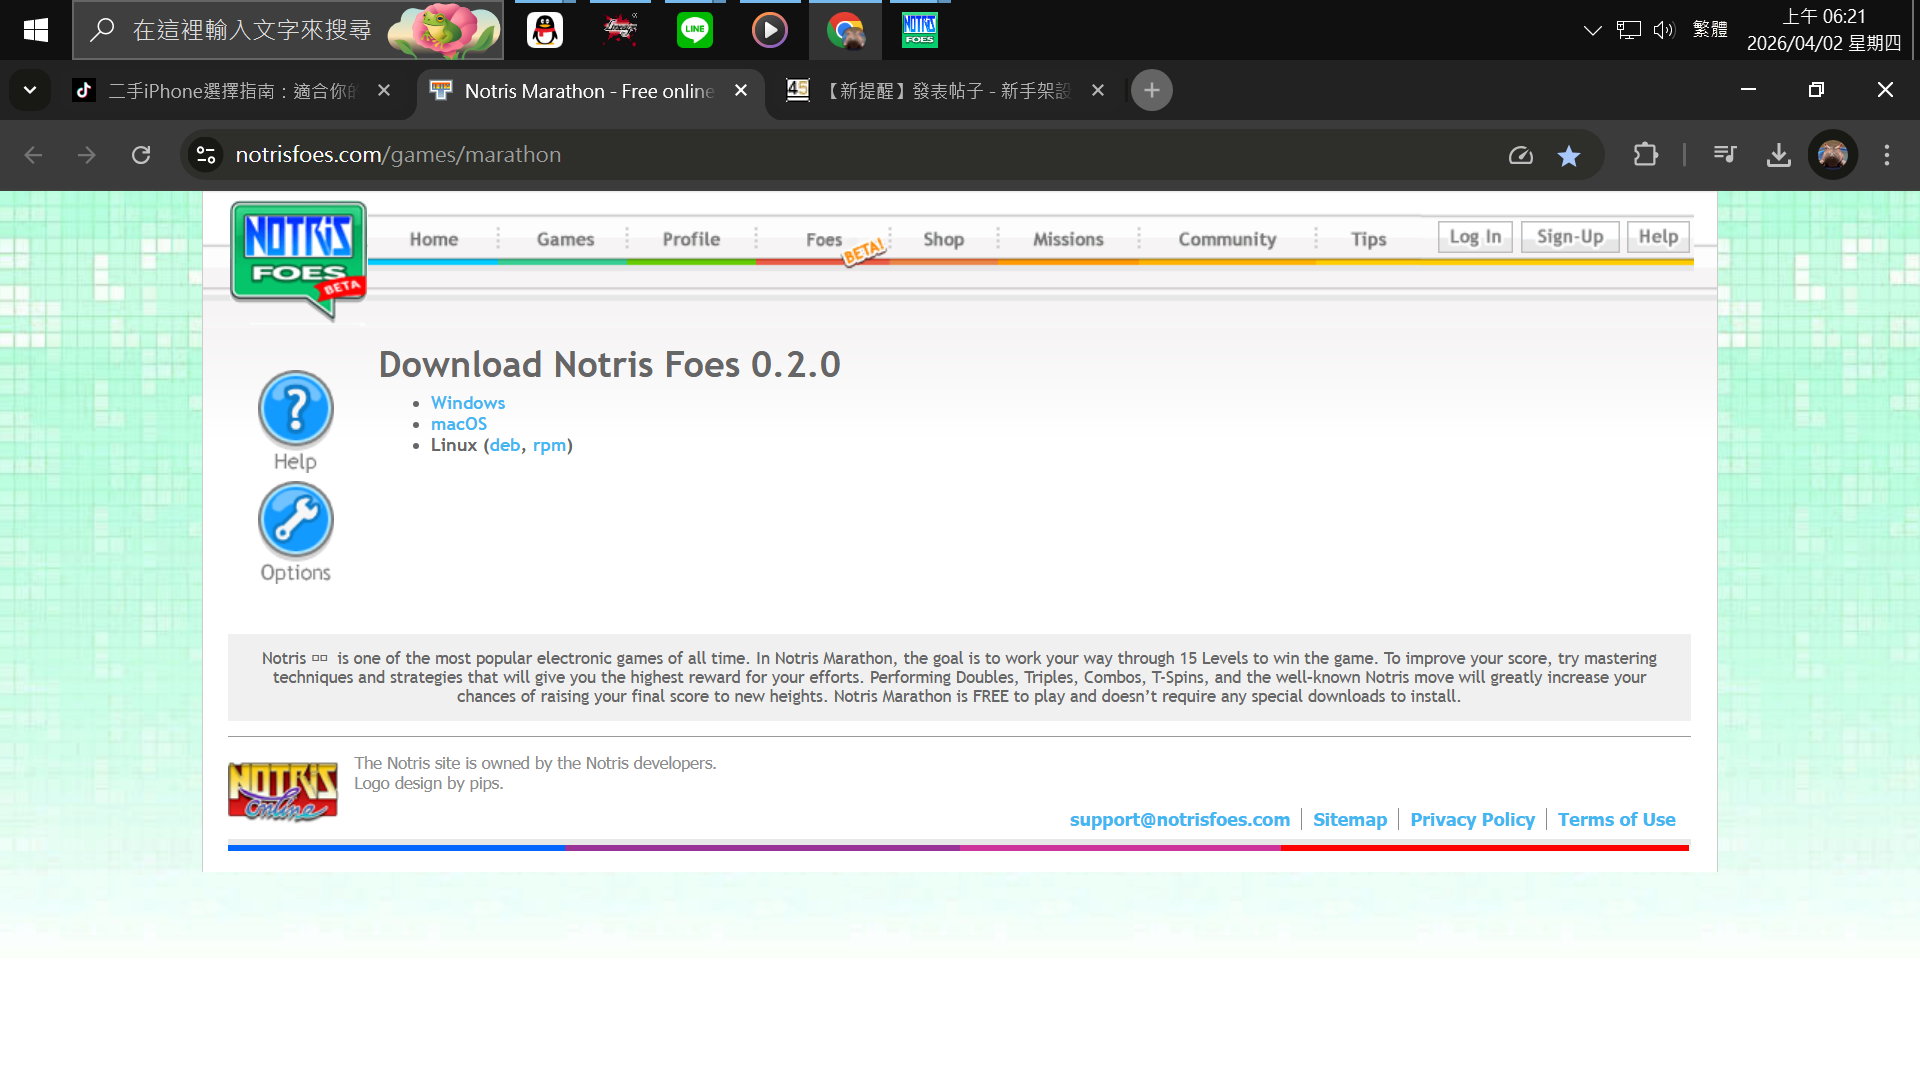This screenshot has width=1920, height=1080.
Task: Open the Profile nav item
Action: tap(691, 239)
